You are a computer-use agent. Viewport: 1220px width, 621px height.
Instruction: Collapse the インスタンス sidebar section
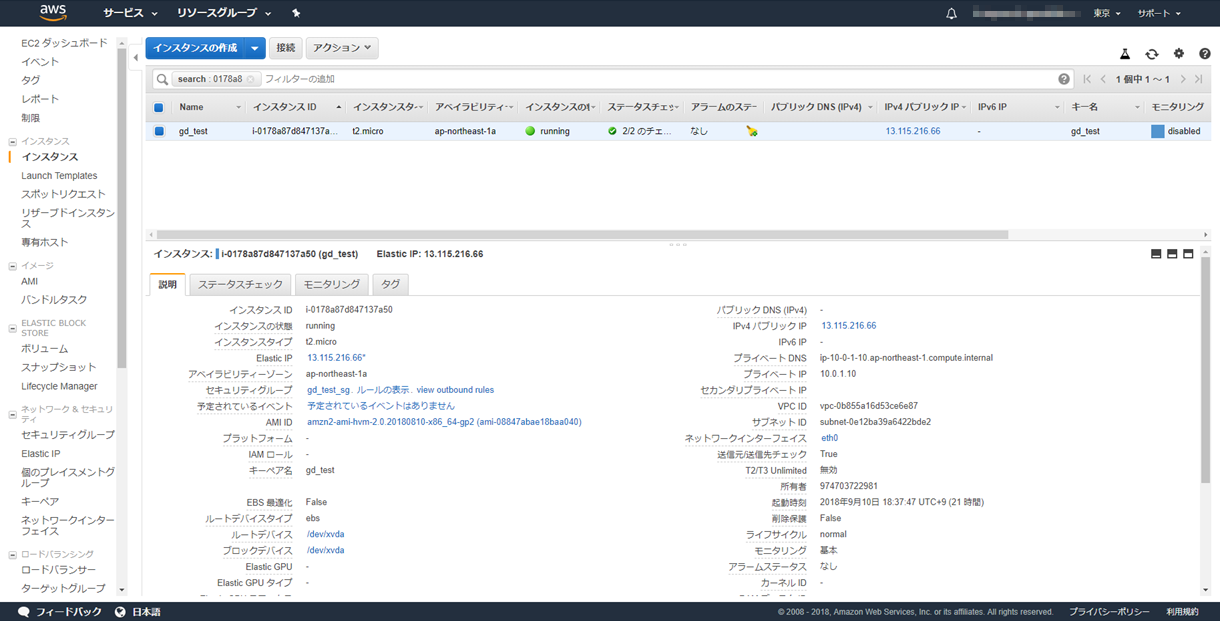pos(12,142)
